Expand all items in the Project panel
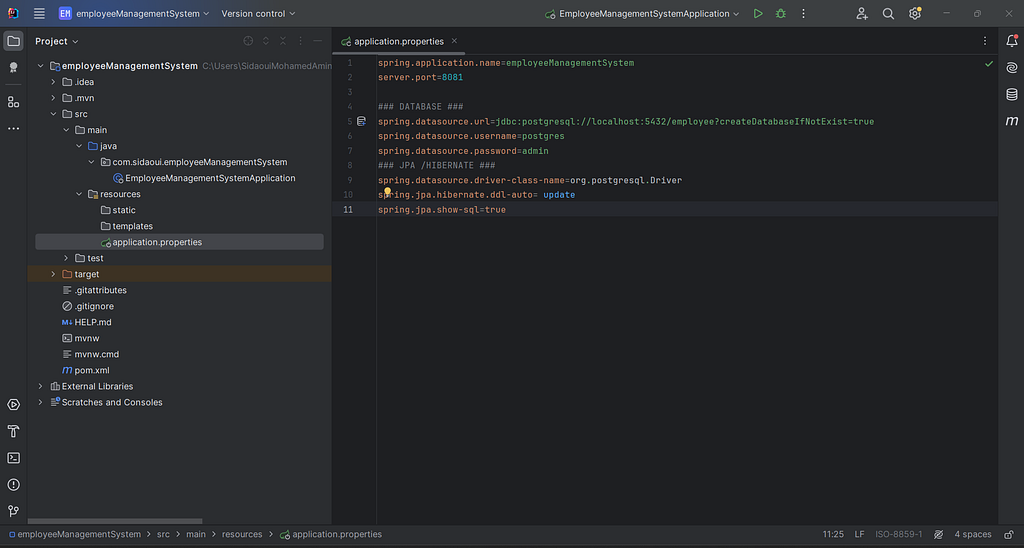Image resolution: width=1024 pixels, height=548 pixels. (x=266, y=41)
